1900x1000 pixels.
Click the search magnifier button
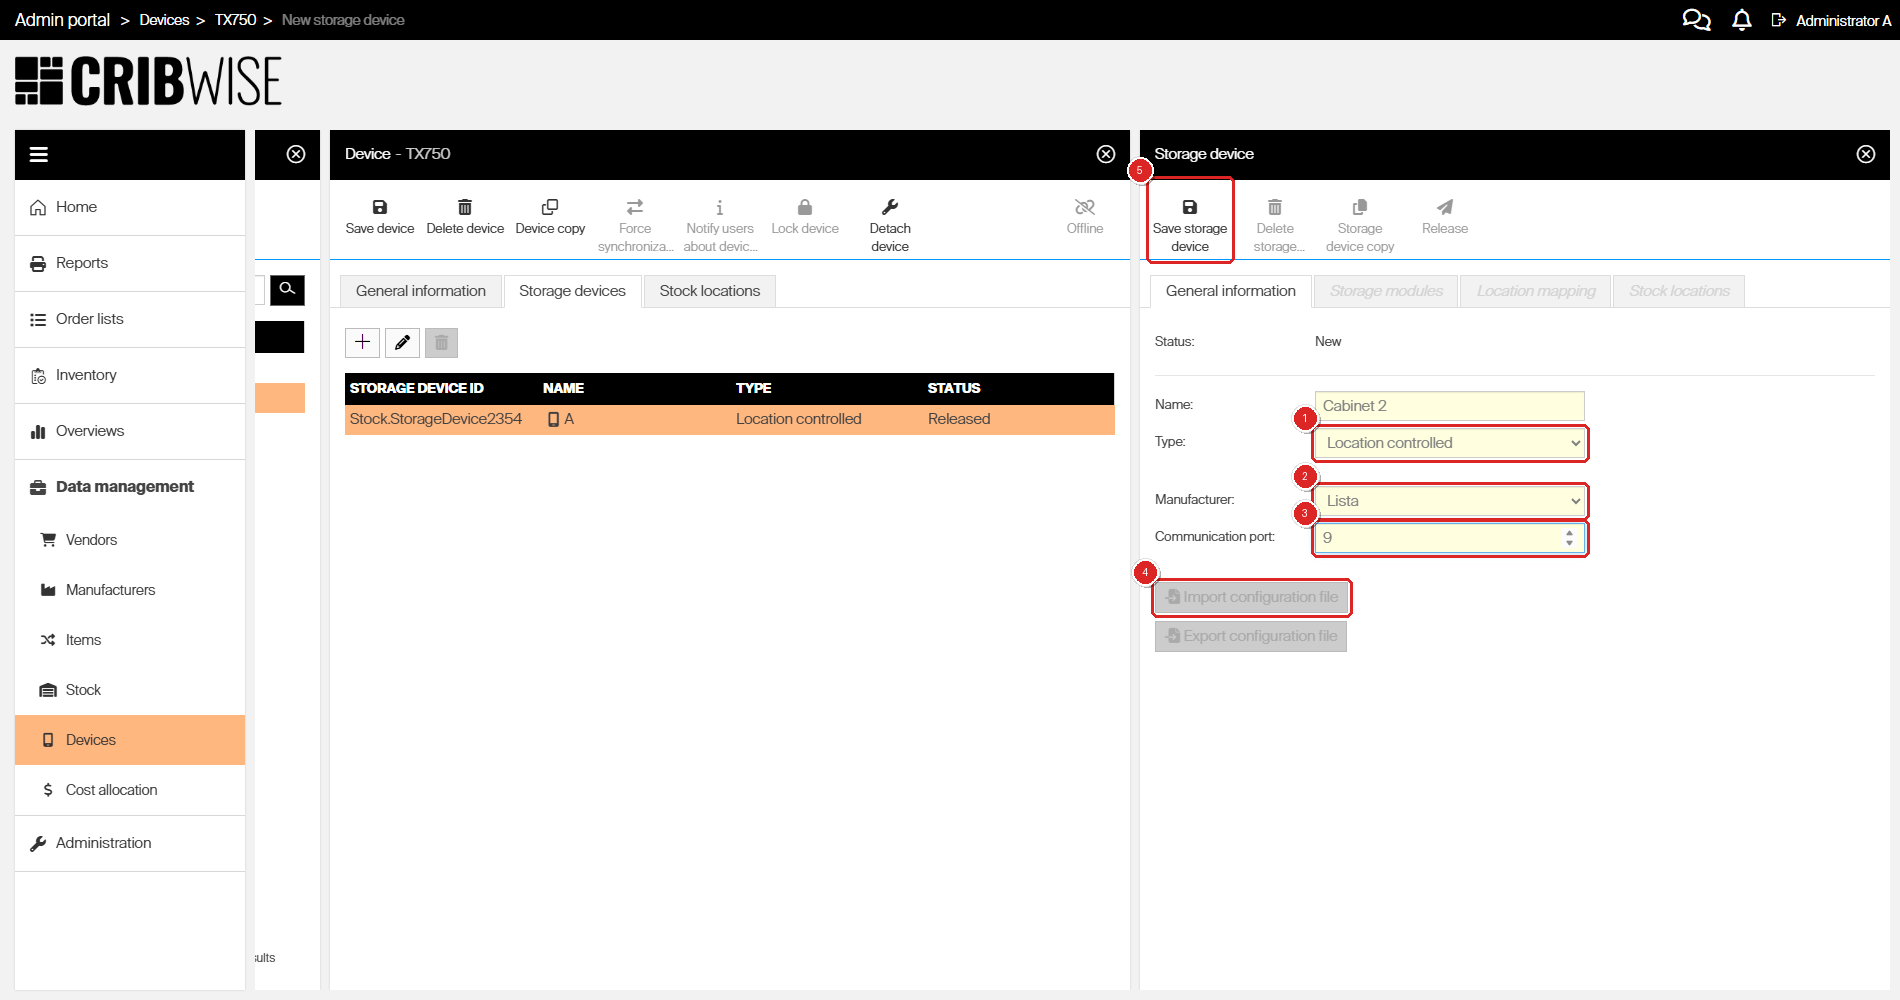click(x=287, y=289)
